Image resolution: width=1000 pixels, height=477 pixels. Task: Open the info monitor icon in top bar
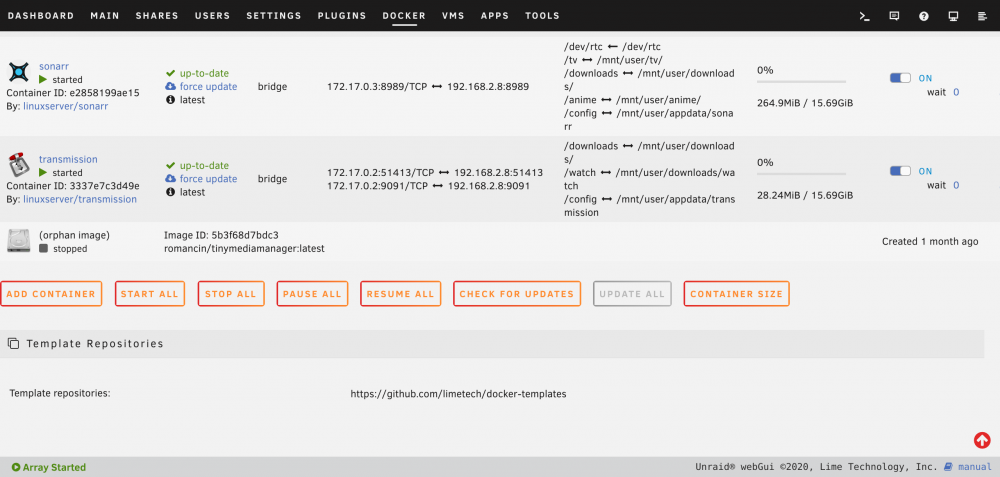tap(953, 16)
